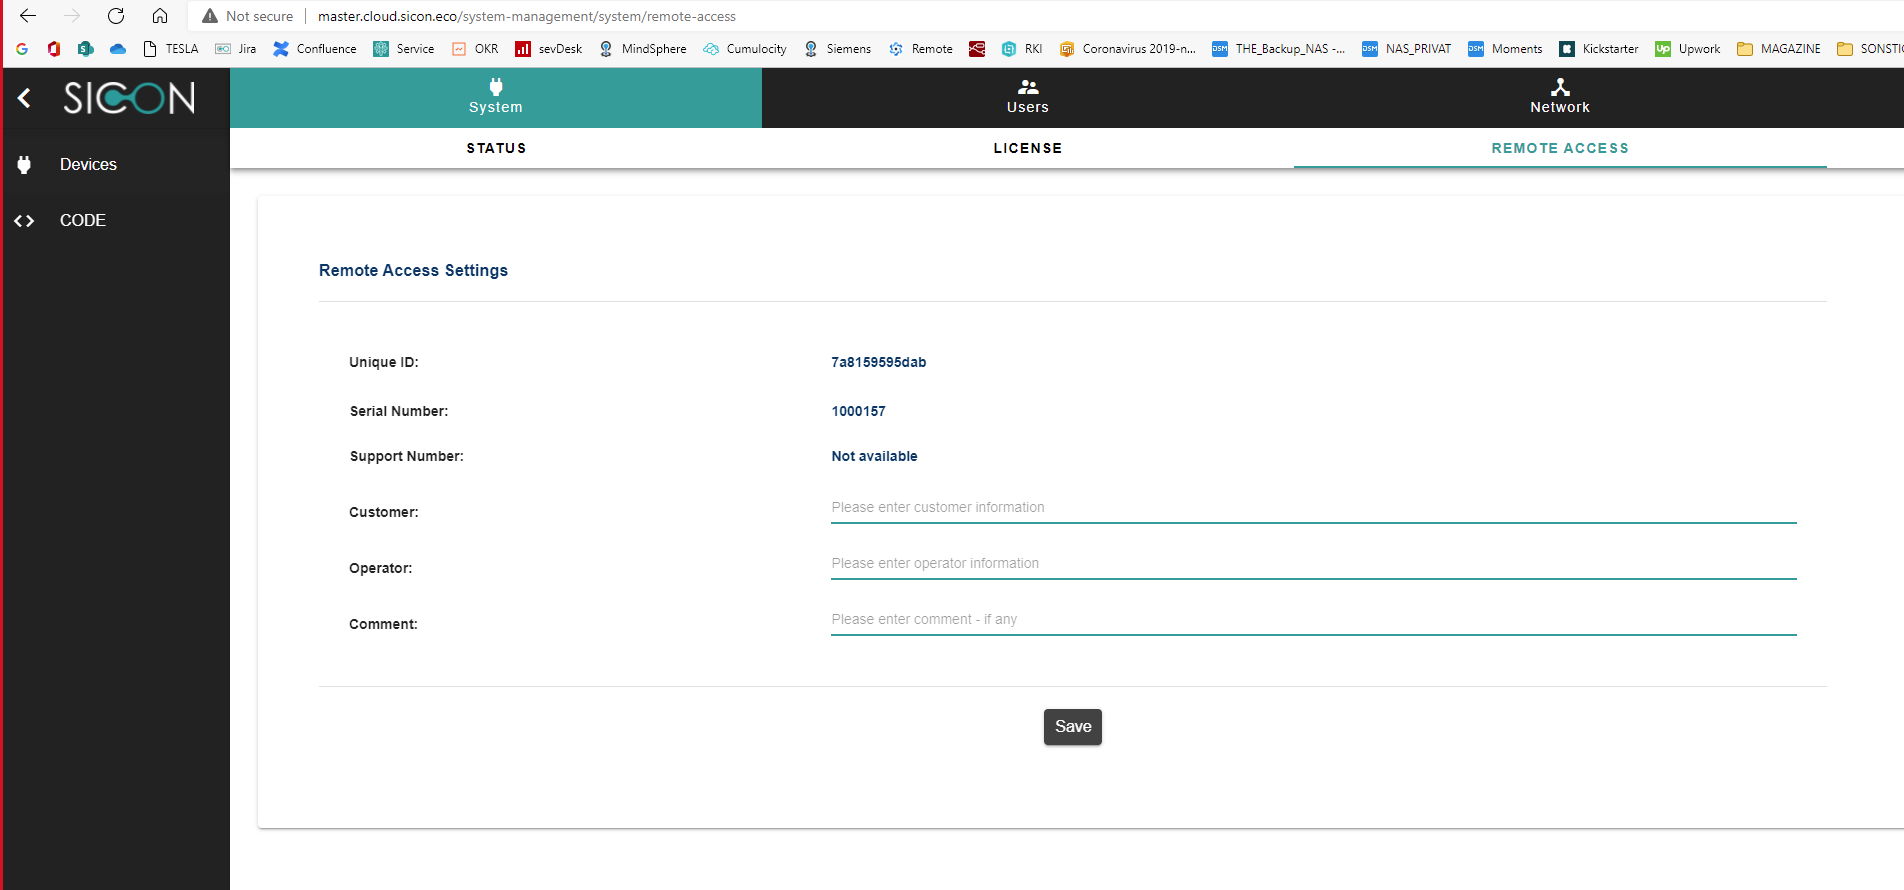Save the remote access settings
Screen dimensions: 1904x890
[1072, 727]
